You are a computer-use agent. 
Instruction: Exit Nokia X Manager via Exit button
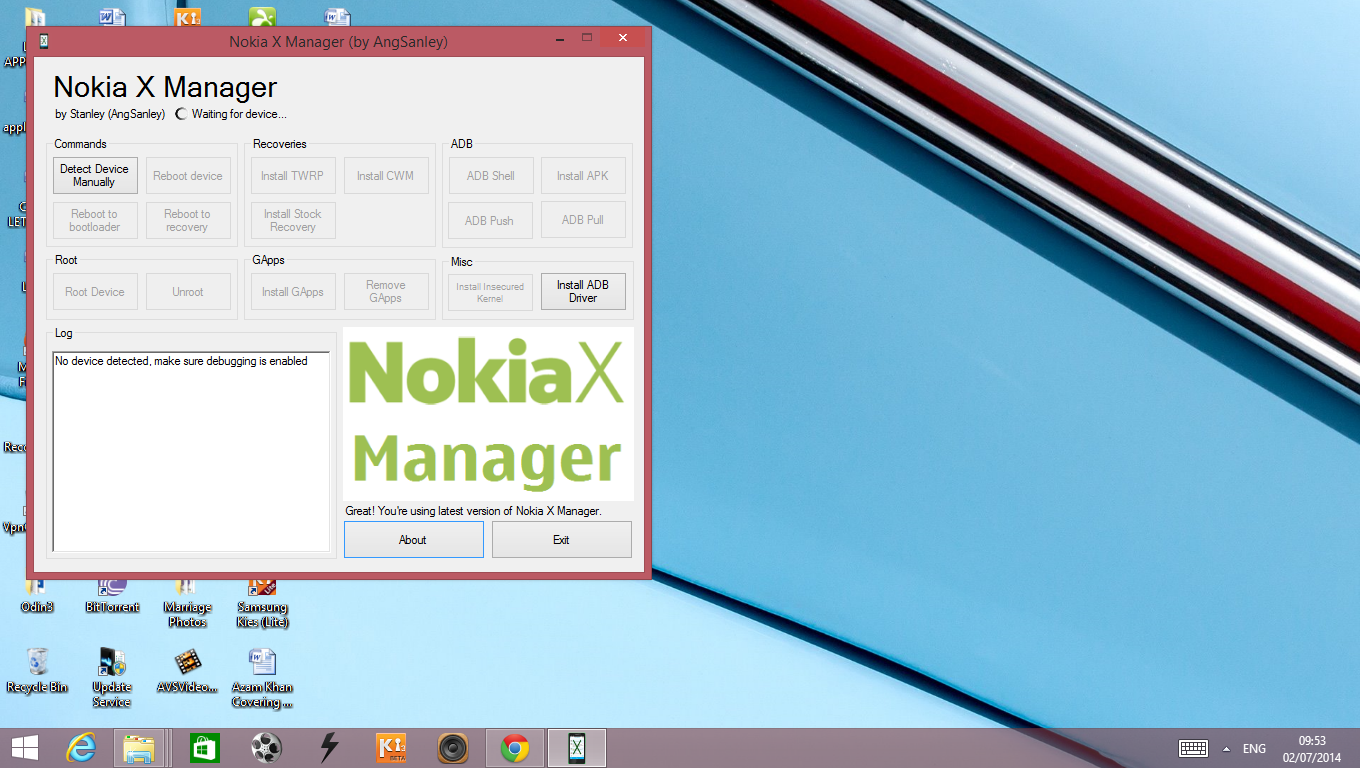click(x=561, y=539)
